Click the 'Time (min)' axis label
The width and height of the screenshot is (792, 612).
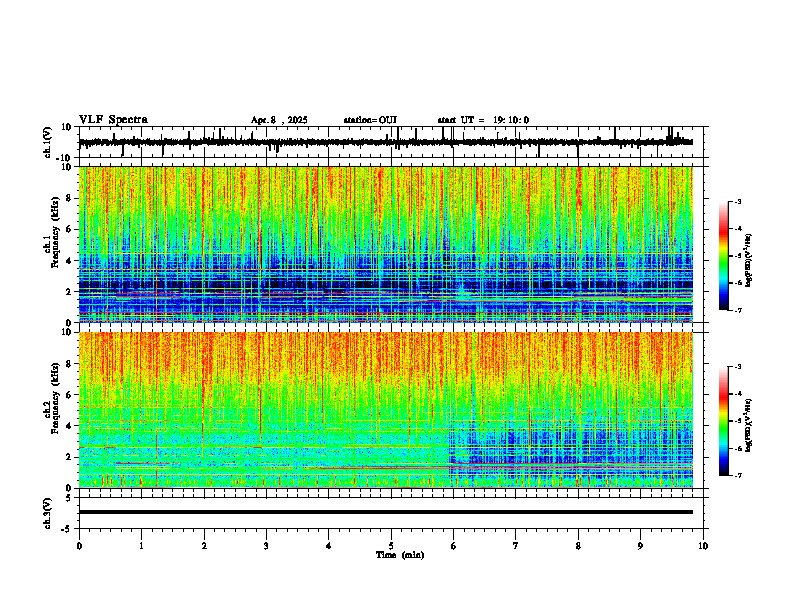point(400,555)
